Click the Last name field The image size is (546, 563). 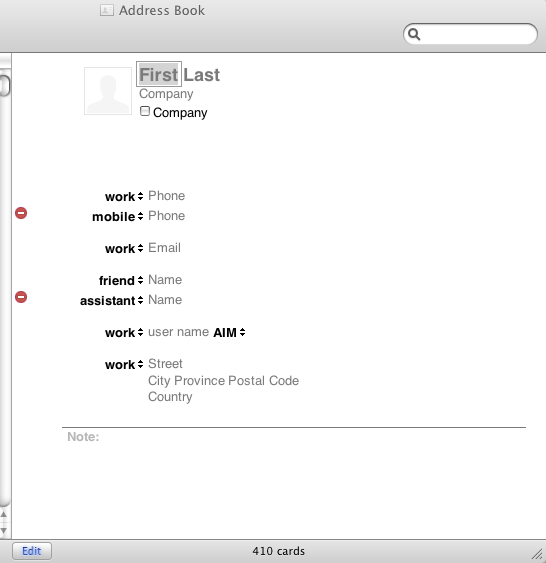point(201,75)
